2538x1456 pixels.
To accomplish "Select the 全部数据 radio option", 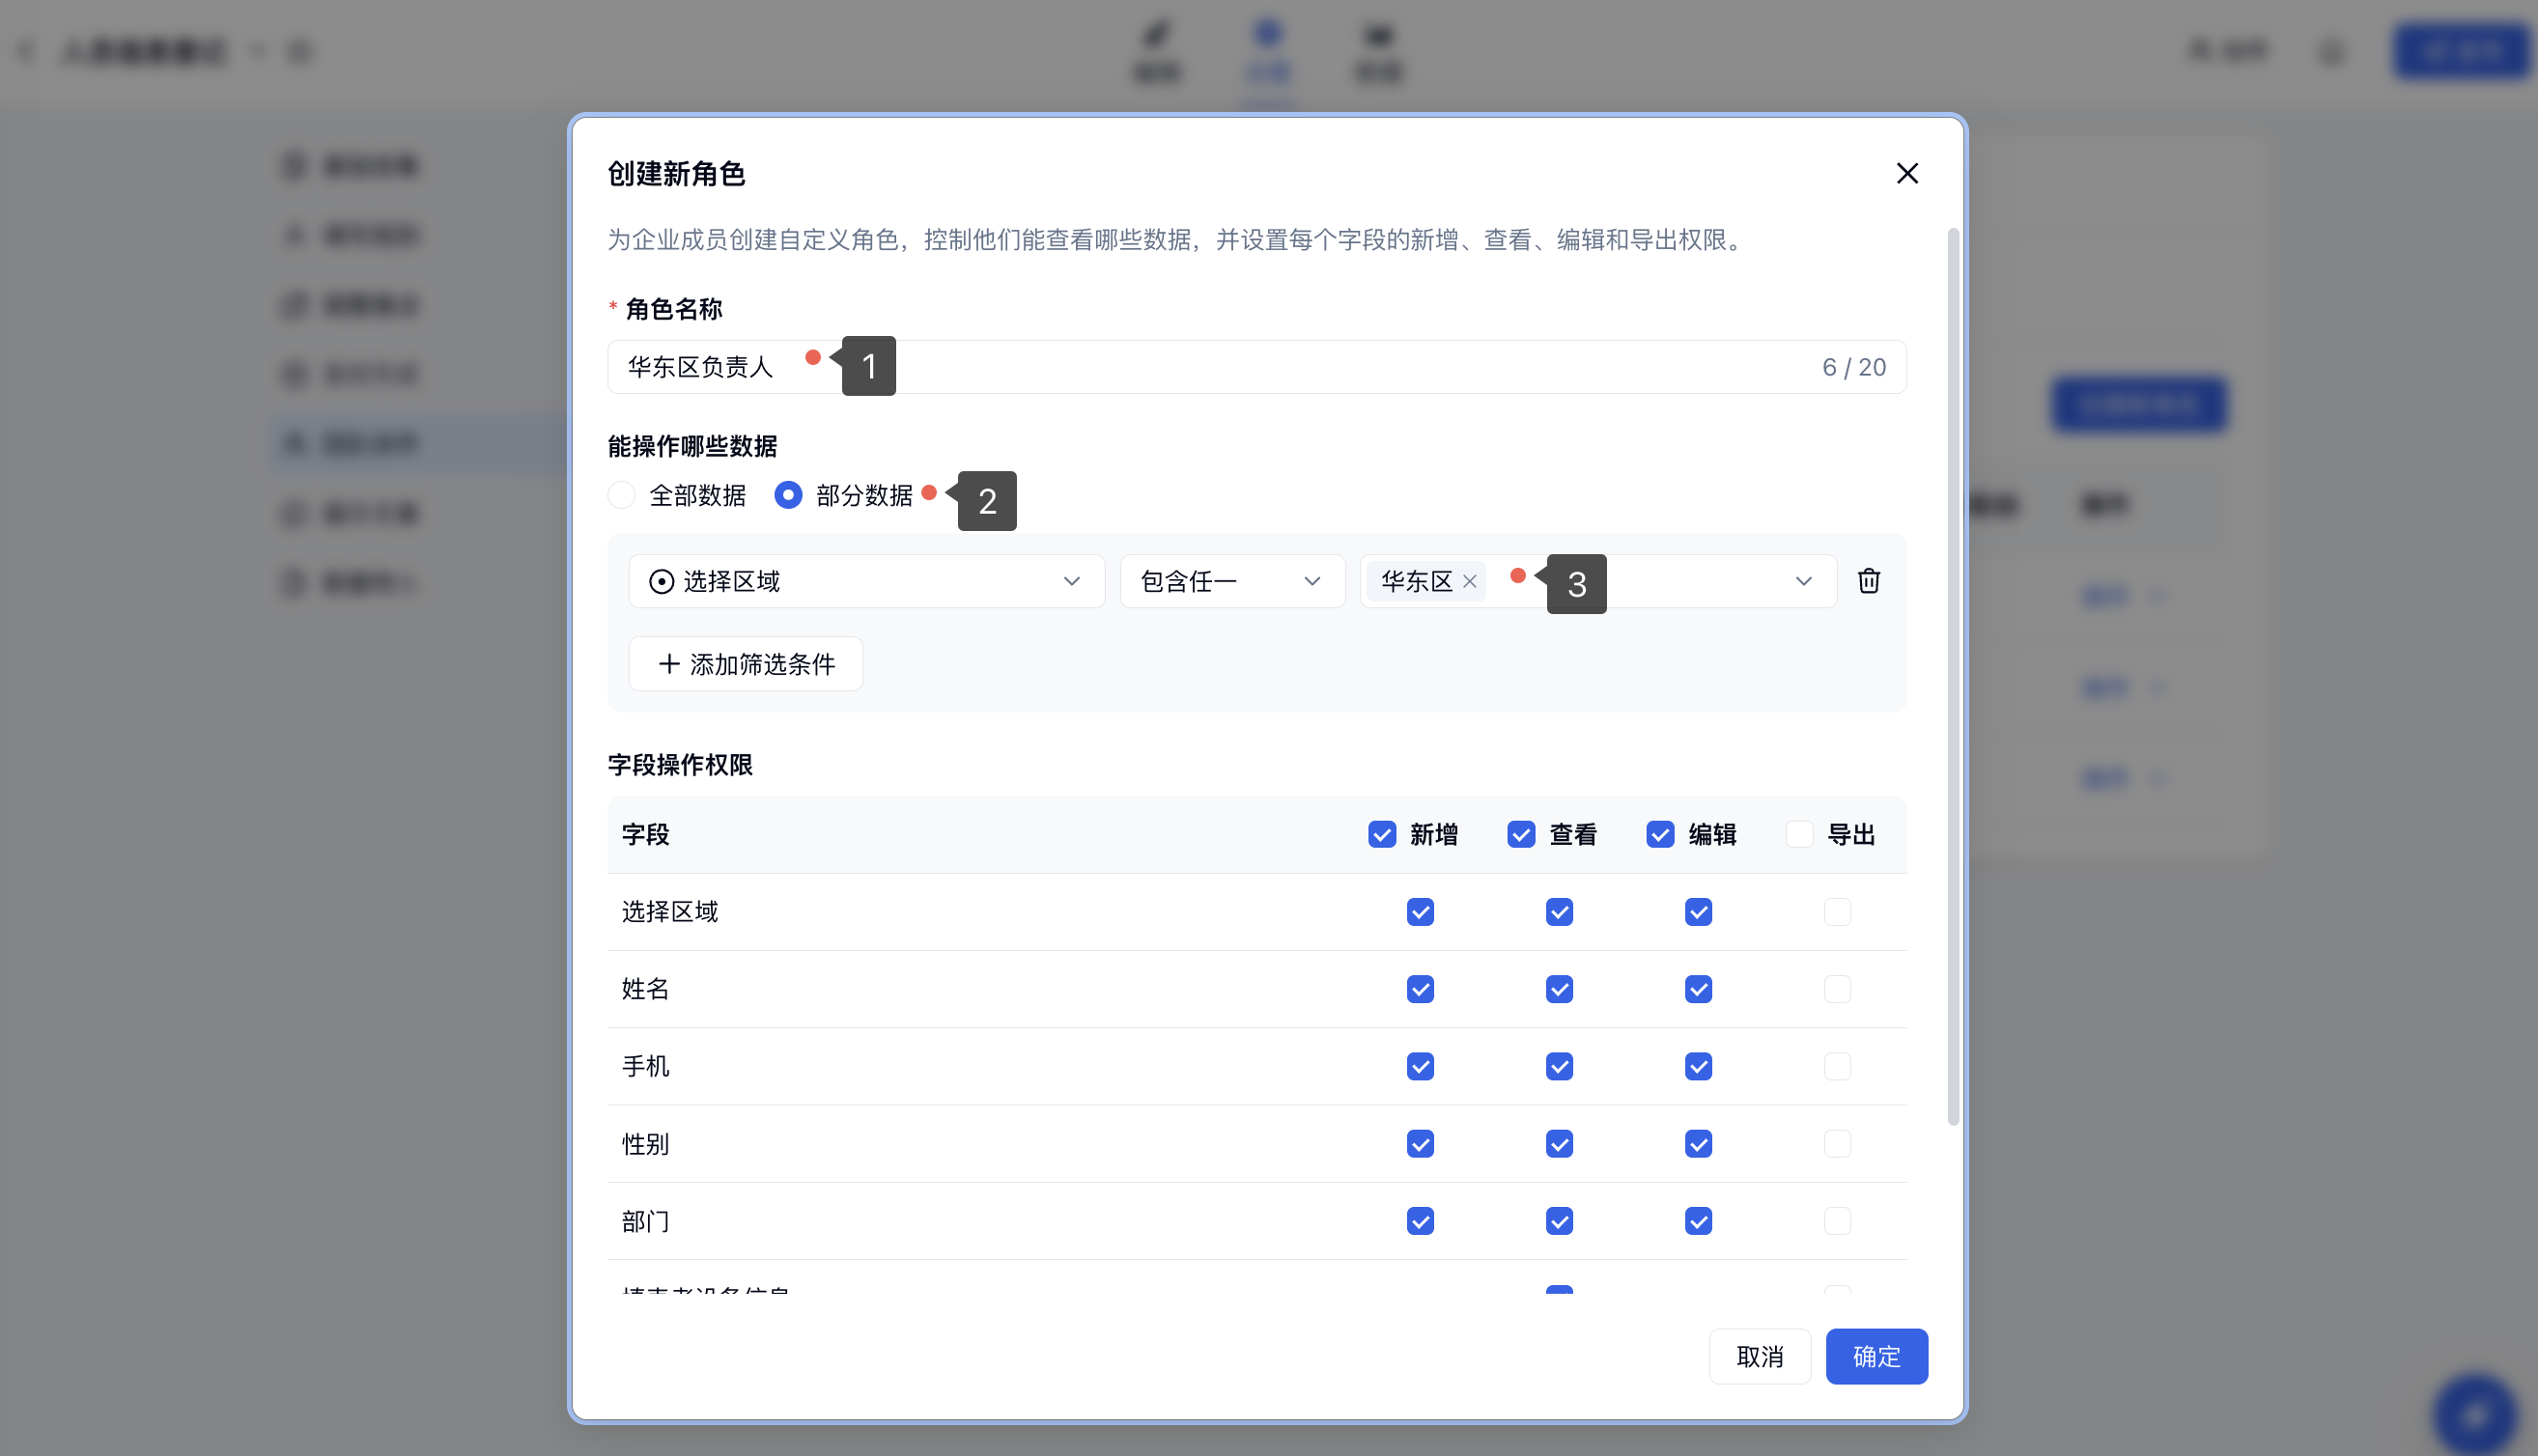I will click(x=621, y=495).
